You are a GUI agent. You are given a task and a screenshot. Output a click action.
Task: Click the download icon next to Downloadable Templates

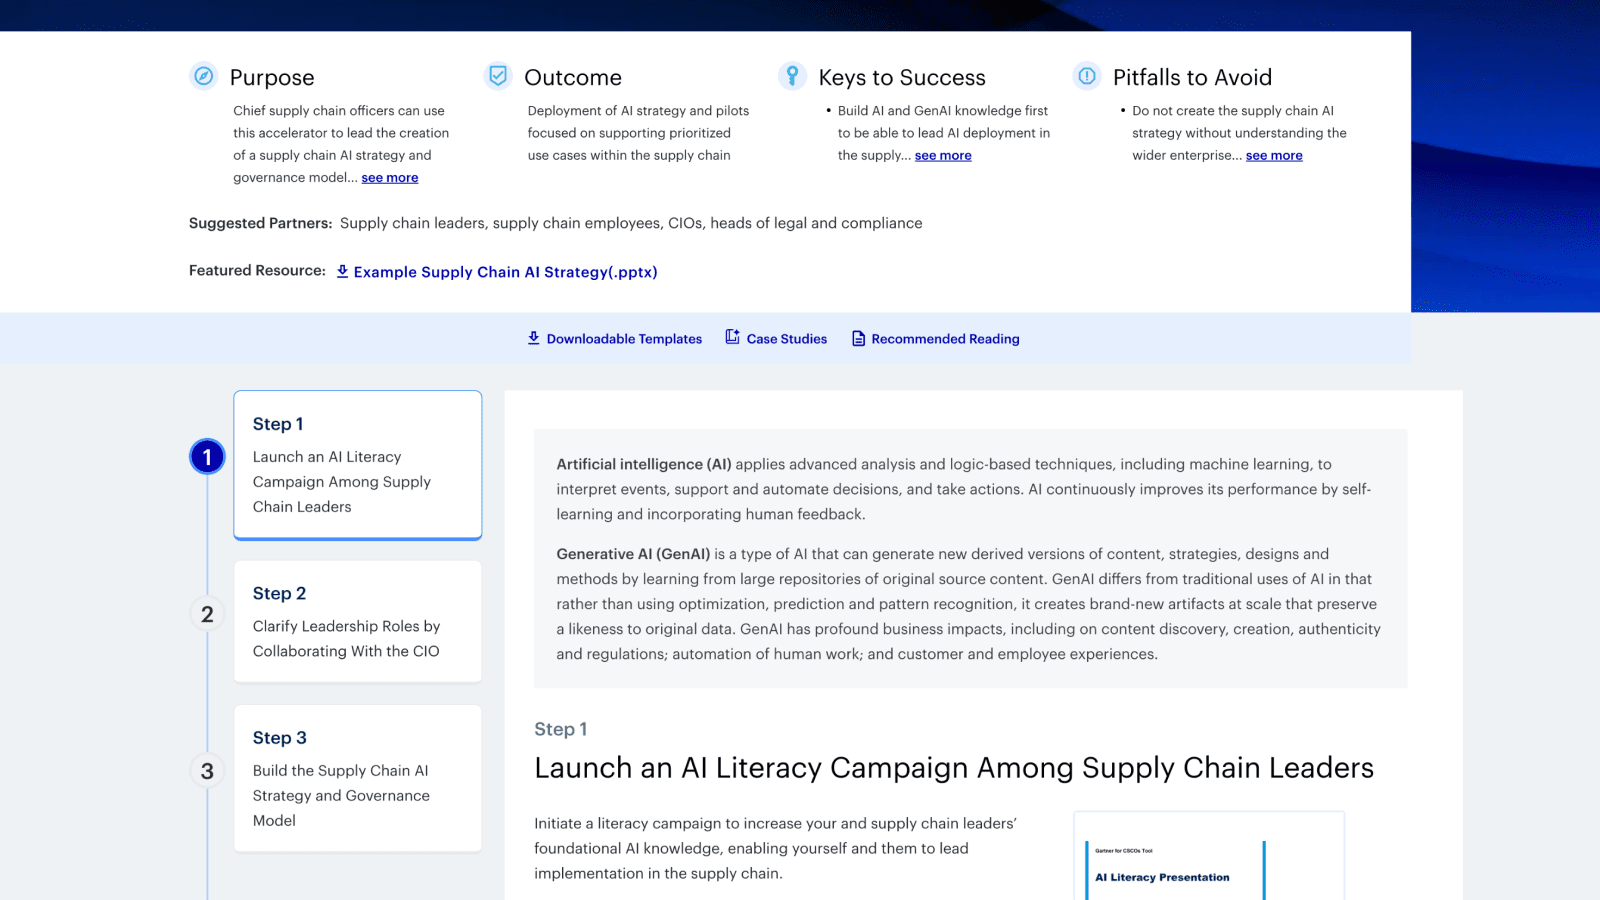[x=533, y=338]
